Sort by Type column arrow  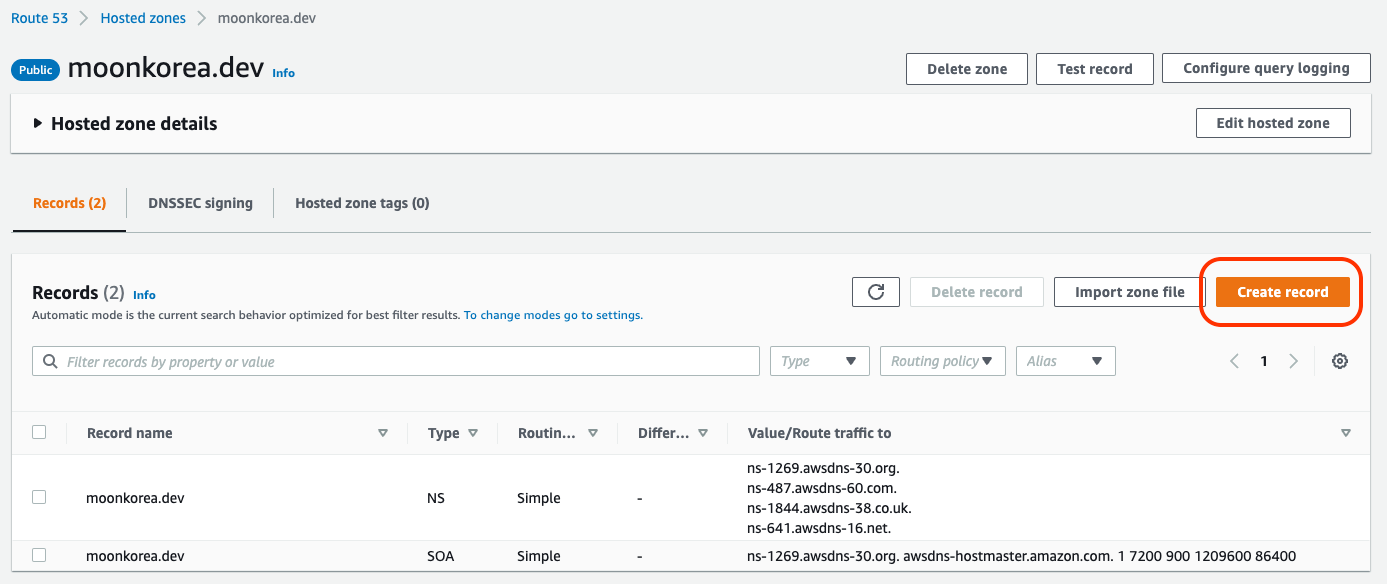coord(473,433)
